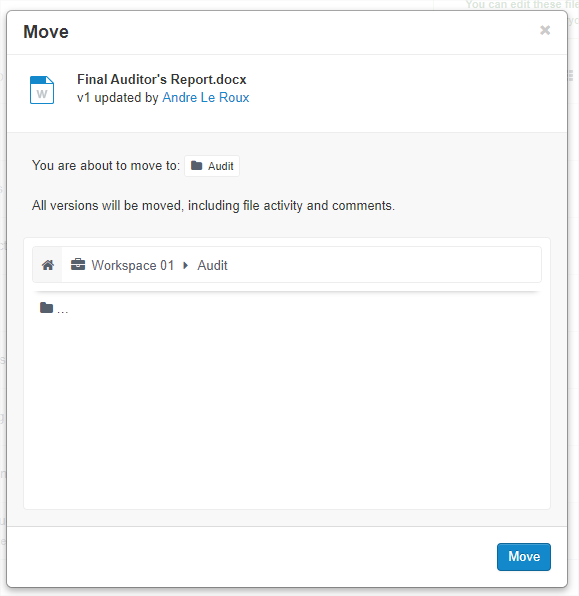The image size is (579, 596).
Task: Confirm with the blue Move button
Action: [523, 556]
